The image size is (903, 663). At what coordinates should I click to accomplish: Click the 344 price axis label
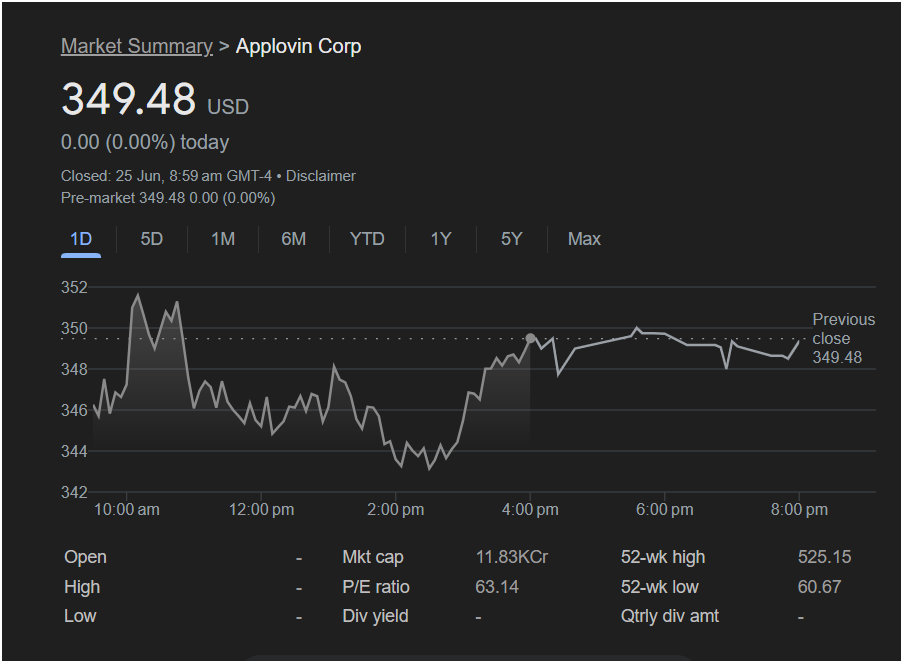(x=74, y=451)
